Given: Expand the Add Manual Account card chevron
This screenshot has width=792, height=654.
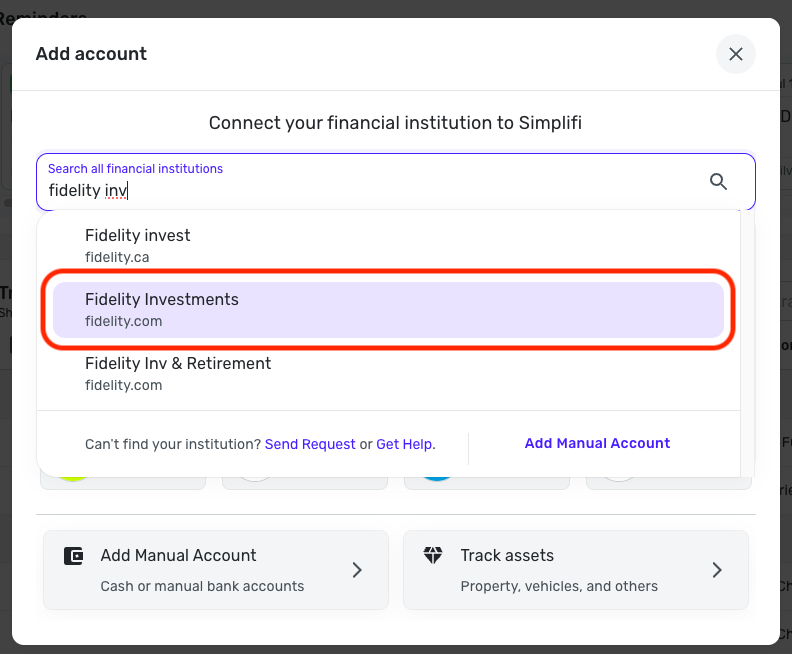Looking at the screenshot, I should [x=357, y=570].
